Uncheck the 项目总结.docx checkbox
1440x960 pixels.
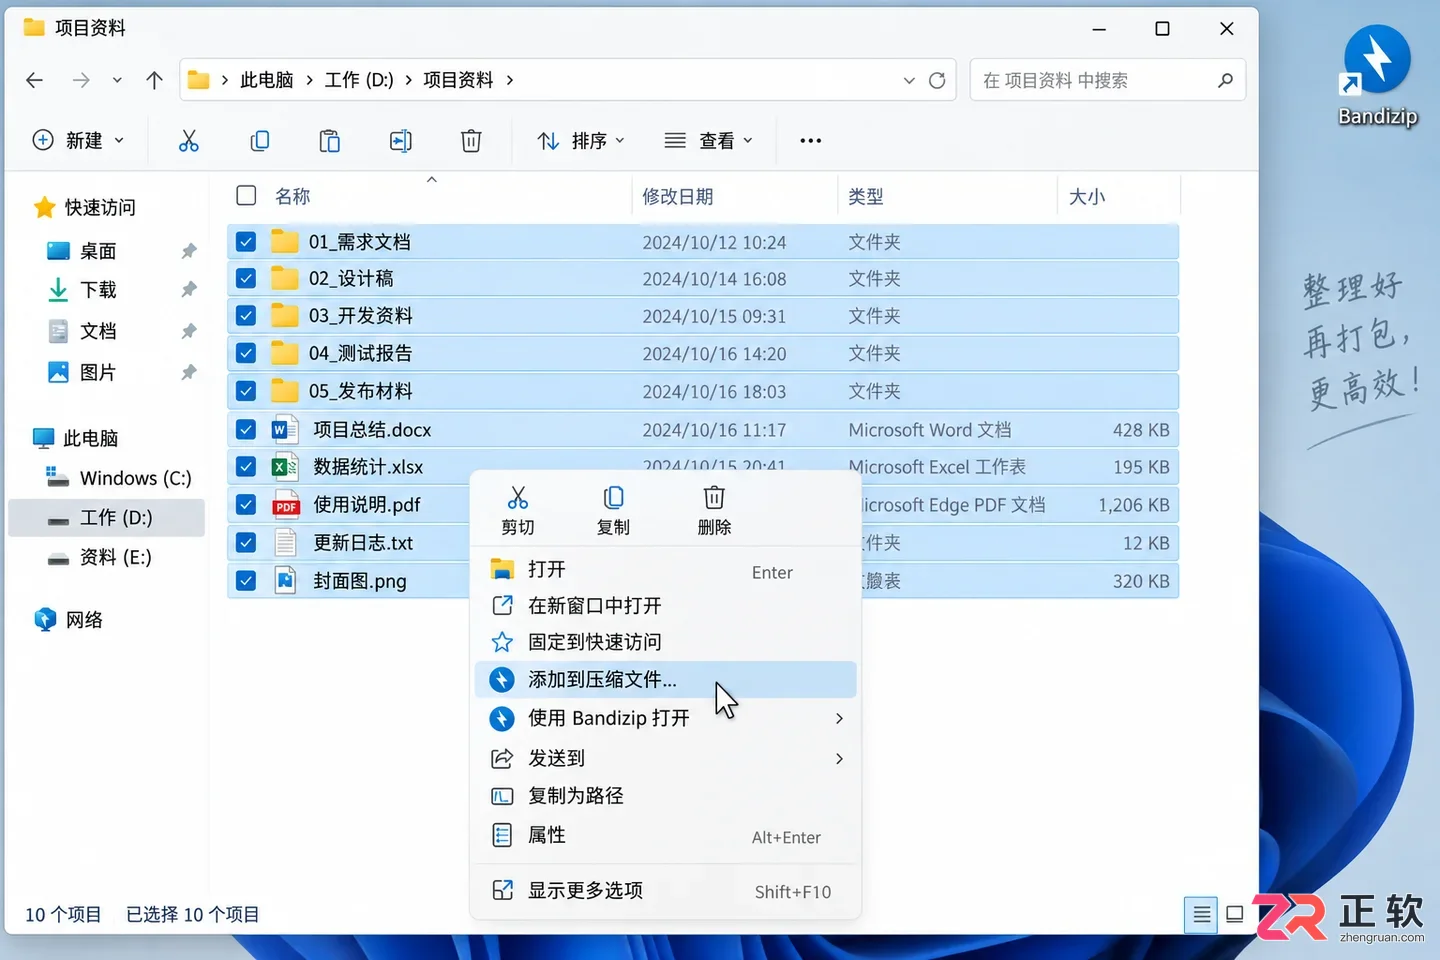coord(246,430)
